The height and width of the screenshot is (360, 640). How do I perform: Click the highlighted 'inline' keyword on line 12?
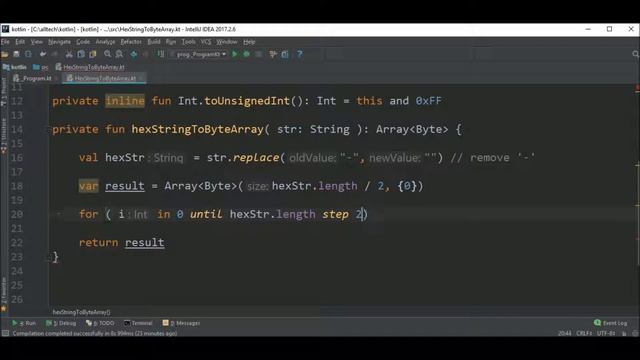[125, 101]
